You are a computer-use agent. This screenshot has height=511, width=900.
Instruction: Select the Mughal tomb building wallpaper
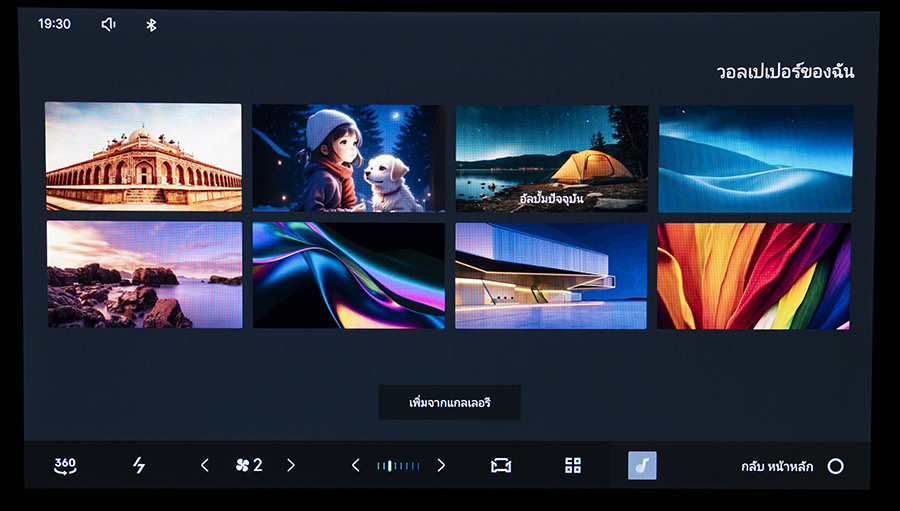tap(143, 157)
